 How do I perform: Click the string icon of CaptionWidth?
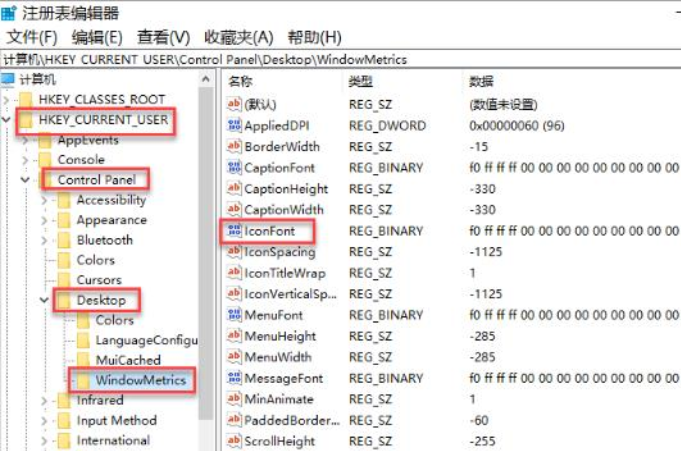pyautogui.click(x=234, y=210)
